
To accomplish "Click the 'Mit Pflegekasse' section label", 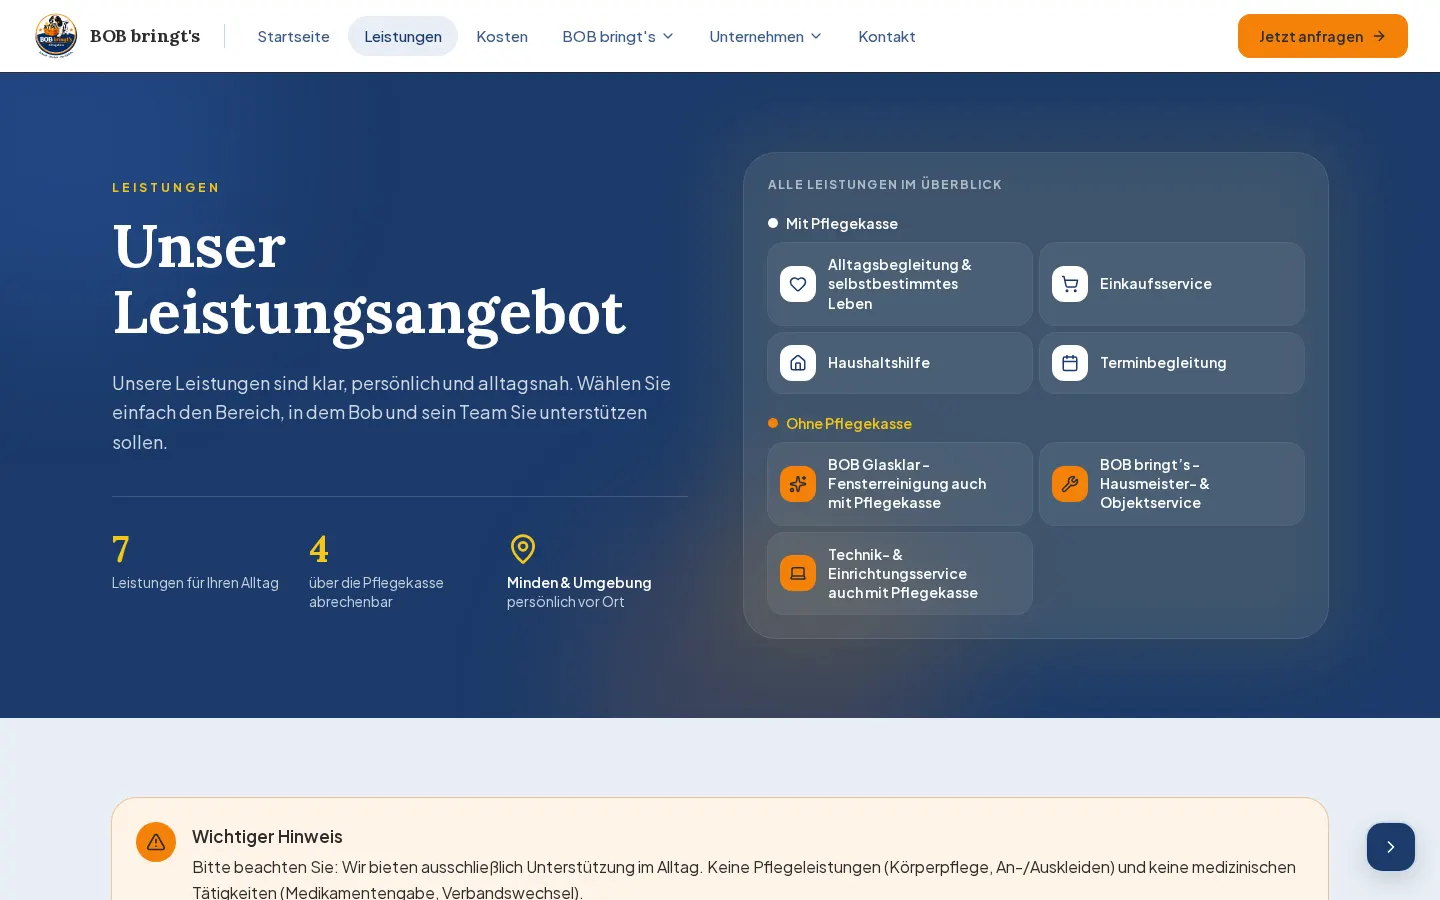I will 842,223.
